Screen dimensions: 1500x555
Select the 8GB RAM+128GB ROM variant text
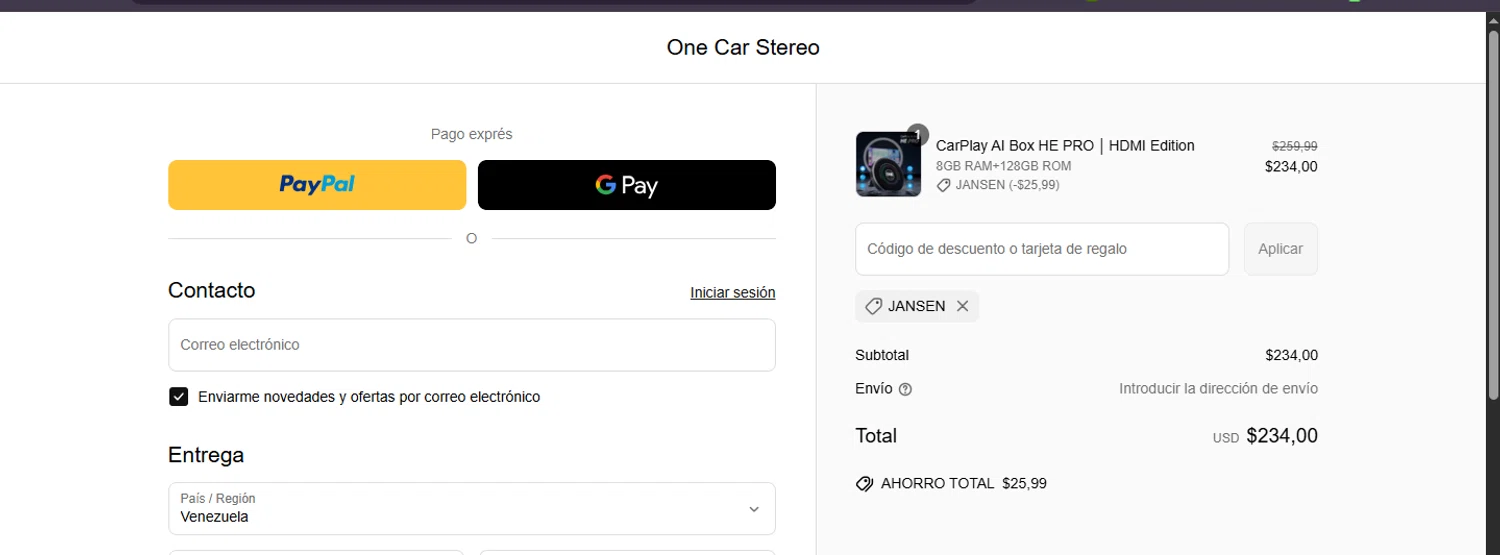click(1004, 166)
